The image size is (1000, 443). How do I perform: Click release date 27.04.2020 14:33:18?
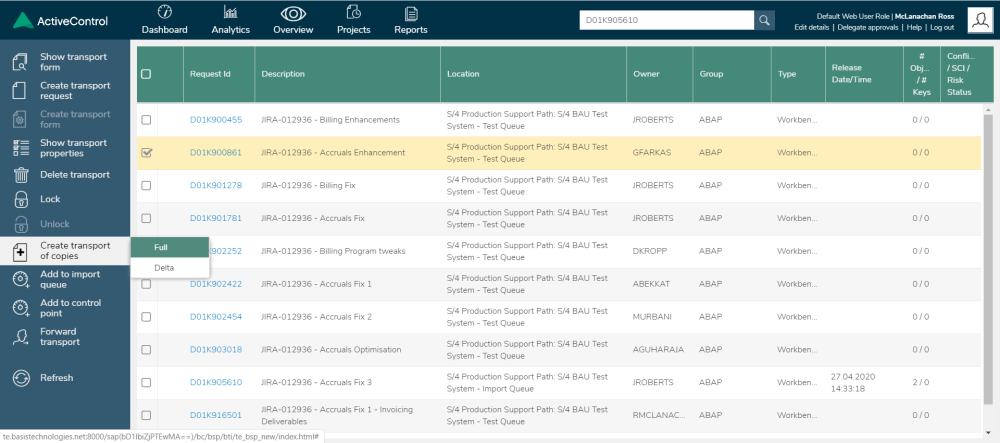tap(853, 382)
